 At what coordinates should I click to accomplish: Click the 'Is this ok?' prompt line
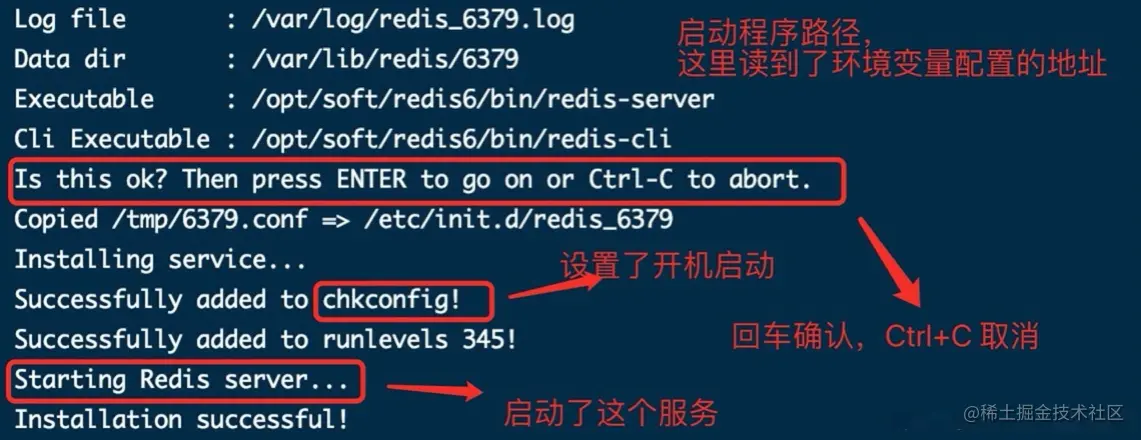click(x=413, y=179)
